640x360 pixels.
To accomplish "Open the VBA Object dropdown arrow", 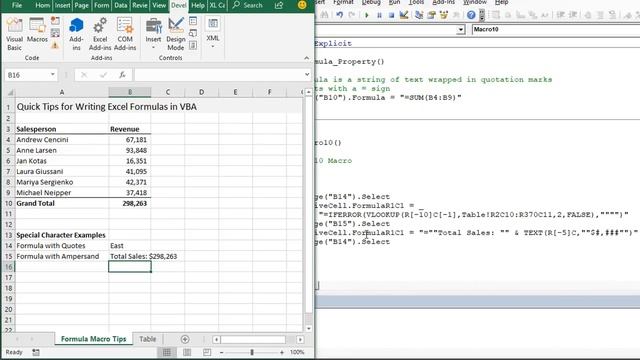I will point(461,29).
